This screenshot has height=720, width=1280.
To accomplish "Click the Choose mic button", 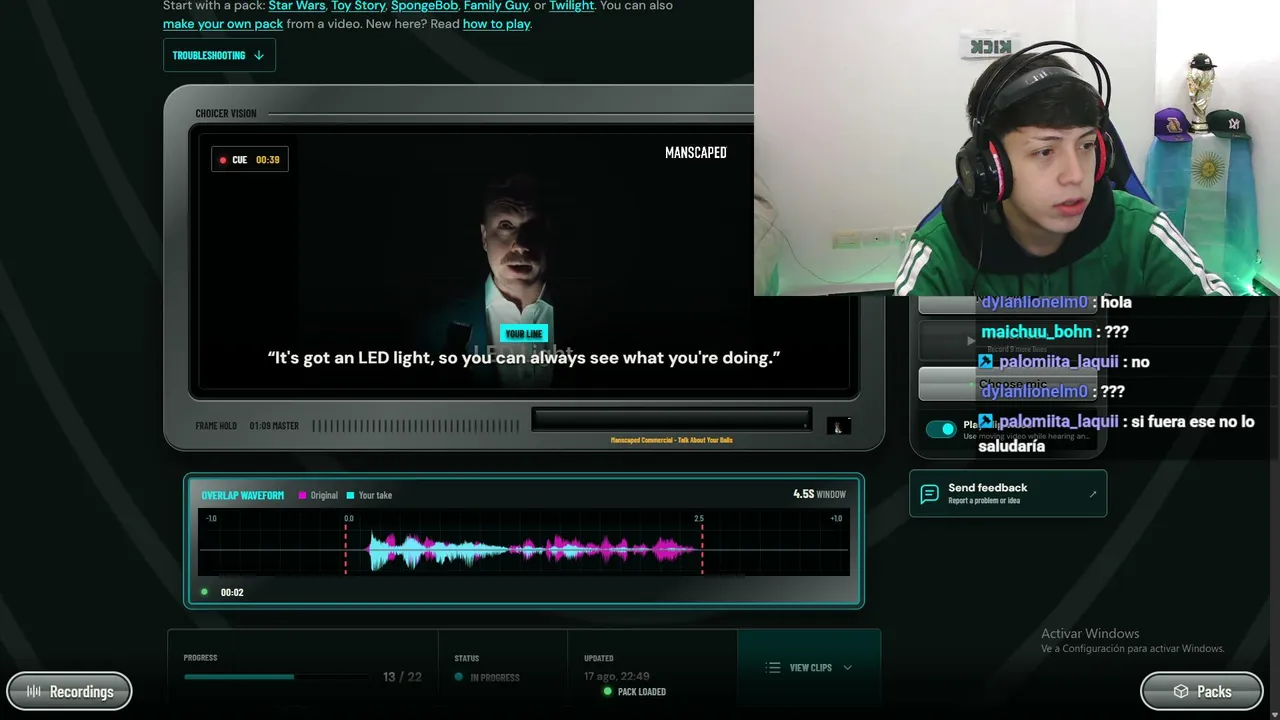I will pos(1010,384).
